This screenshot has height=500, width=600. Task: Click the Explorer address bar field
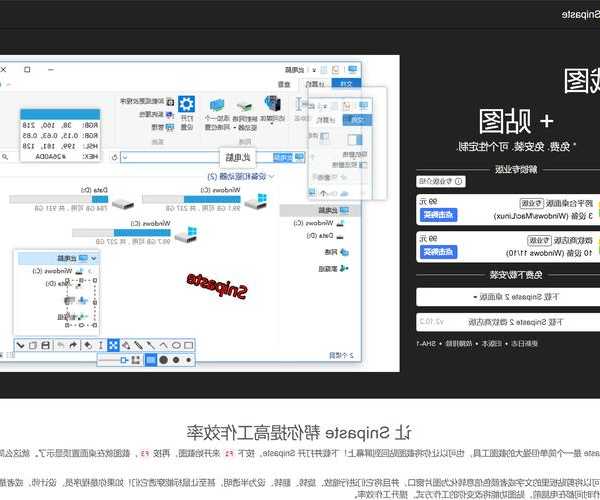tap(213, 157)
